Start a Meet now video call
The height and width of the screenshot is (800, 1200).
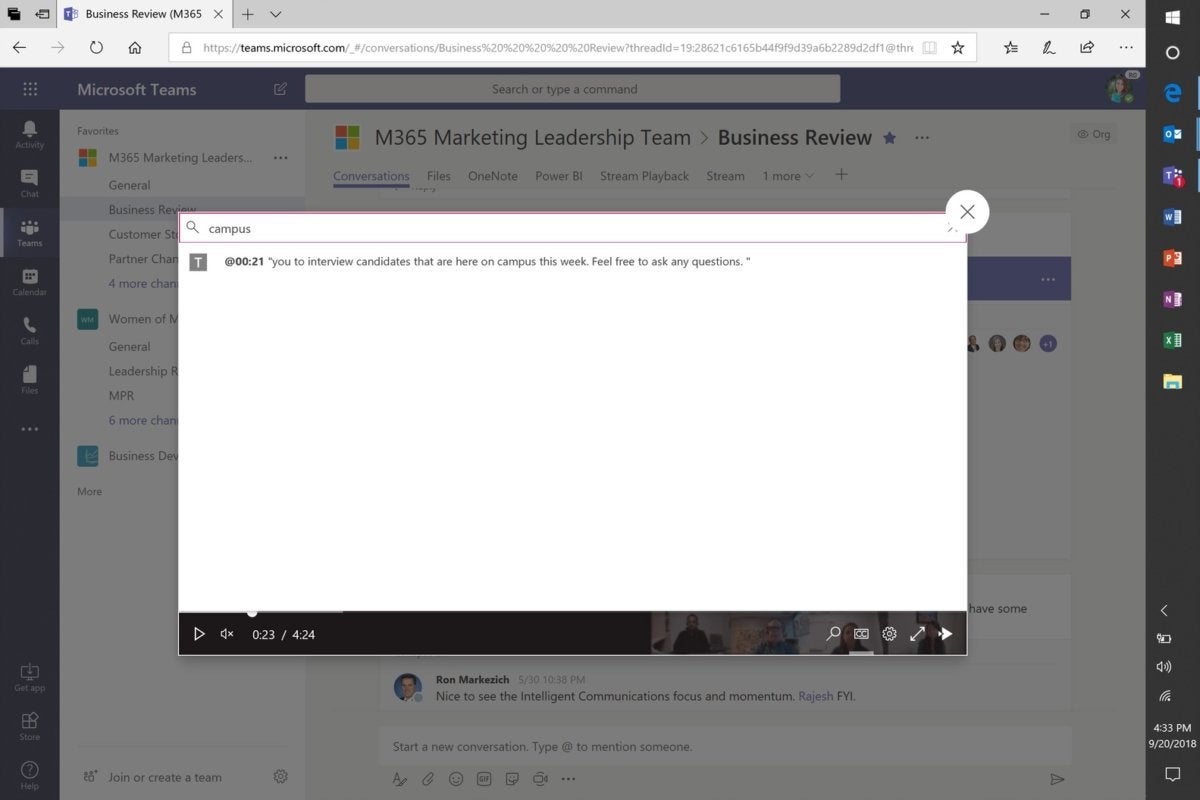click(x=540, y=779)
